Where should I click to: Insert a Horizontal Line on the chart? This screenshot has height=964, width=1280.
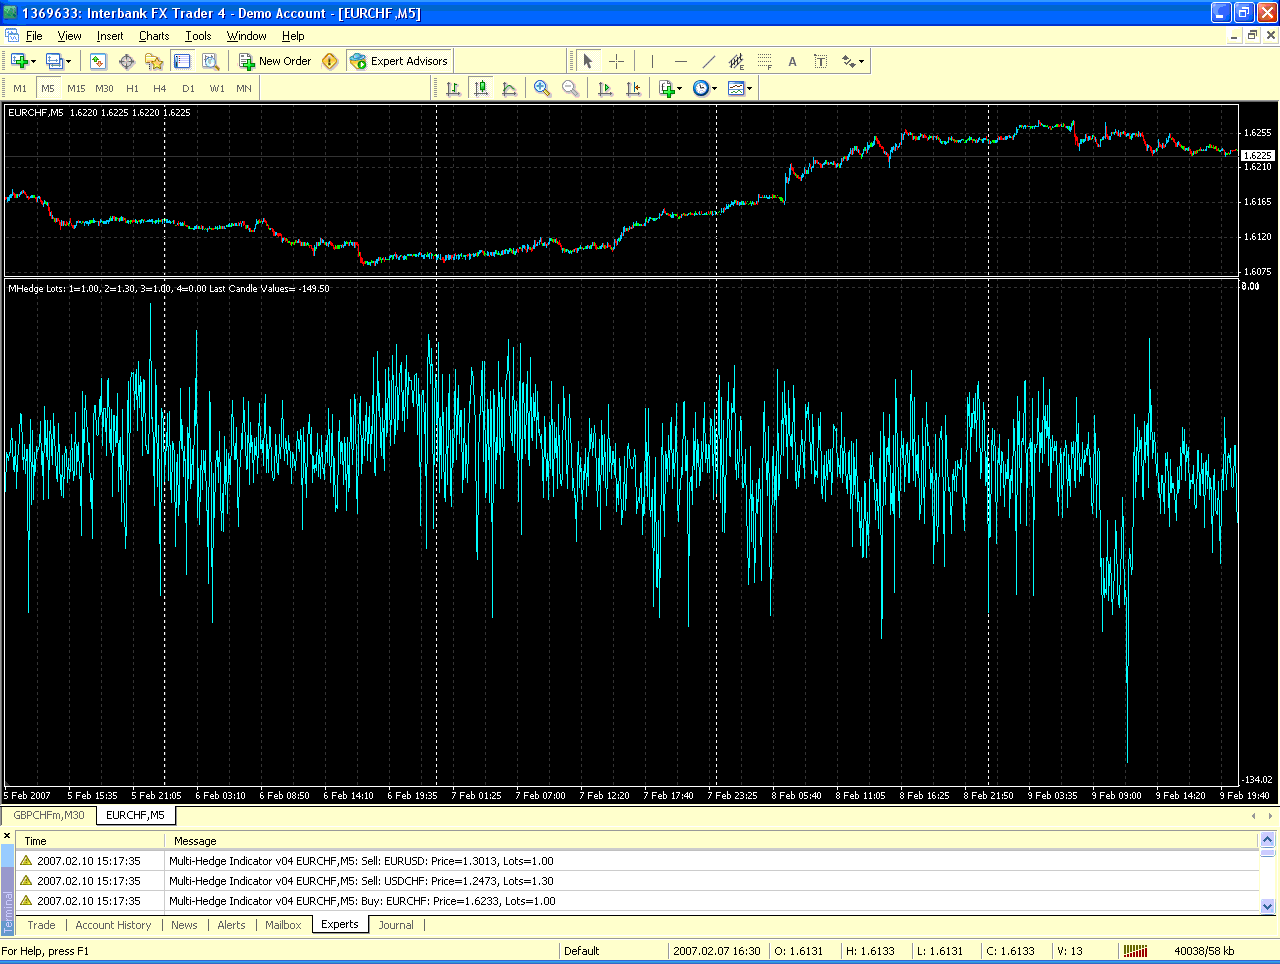[x=680, y=60]
